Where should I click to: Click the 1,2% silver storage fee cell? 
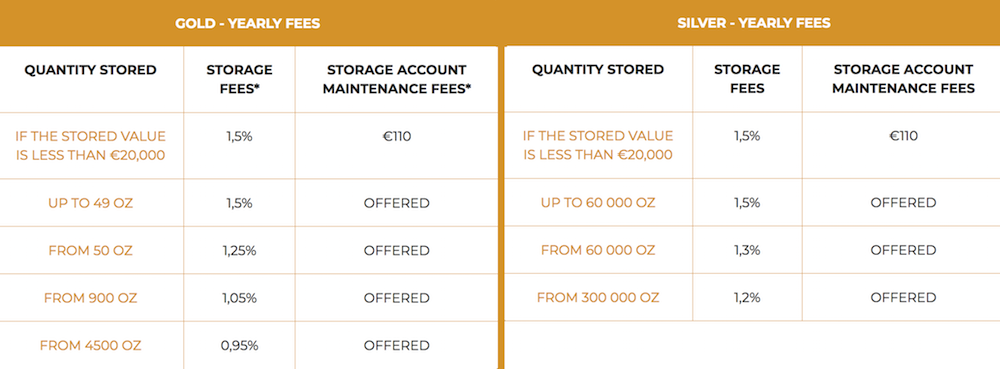[747, 298]
